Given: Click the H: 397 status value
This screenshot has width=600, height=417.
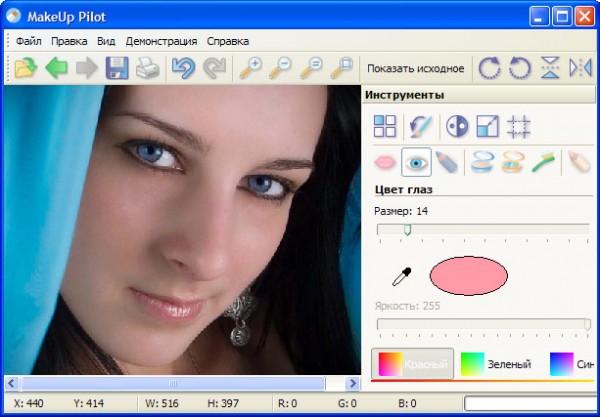Looking at the screenshot, I should 223,404.
